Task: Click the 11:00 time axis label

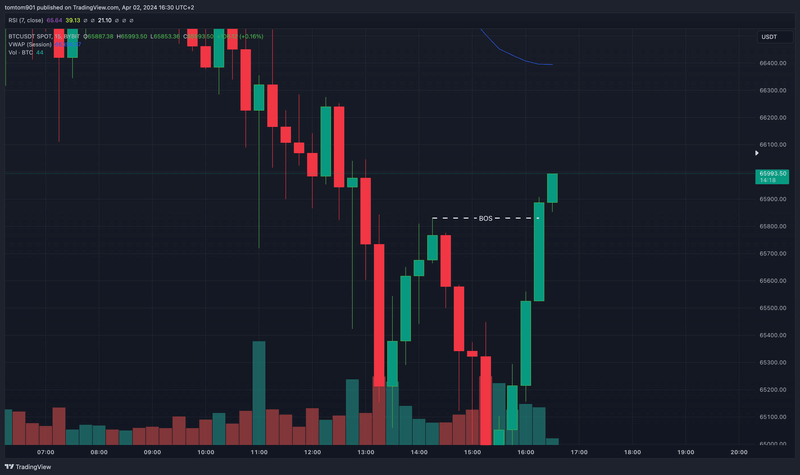Action: (x=259, y=452)
